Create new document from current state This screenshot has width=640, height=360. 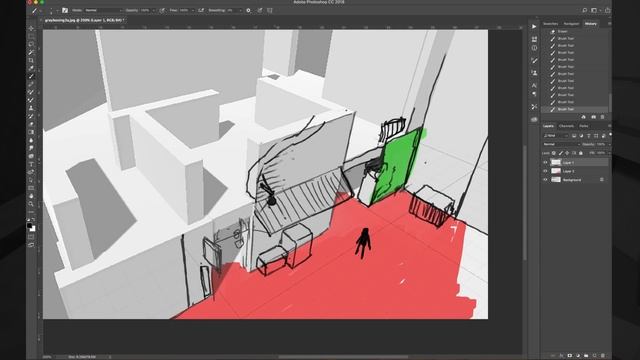[x=584, y=117]
